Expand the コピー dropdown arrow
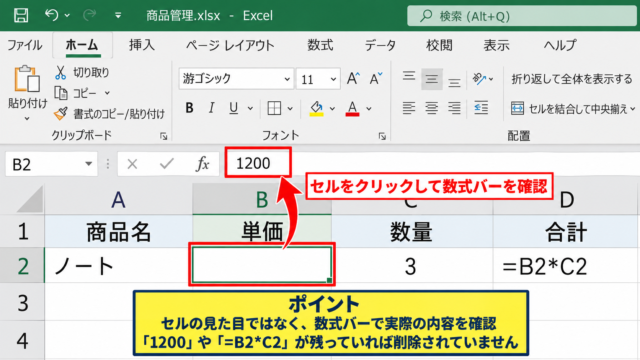 tap(107, 93)
